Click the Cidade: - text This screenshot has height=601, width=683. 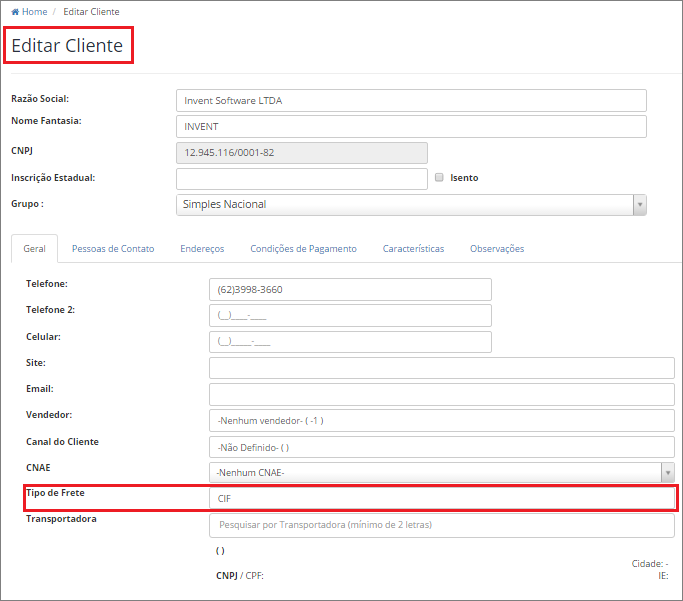[x=650, y=564]
